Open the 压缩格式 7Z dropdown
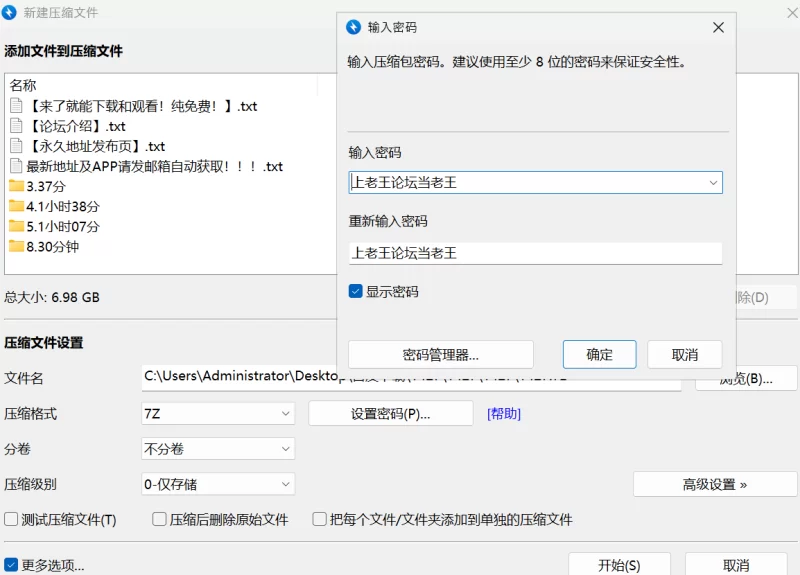Viewport: 800px width, 575px height. tap(218, 413)
